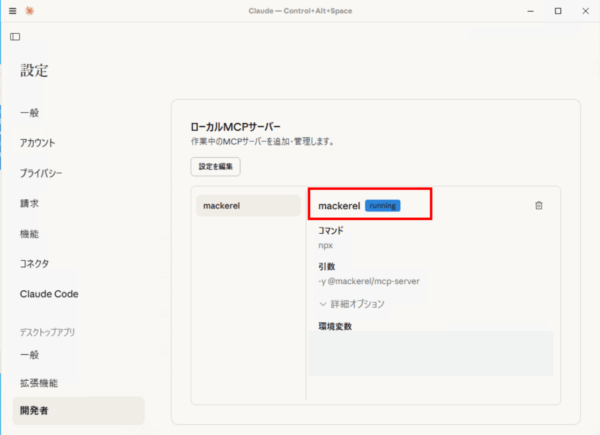Select Claude Code in the sidebar
The height and width of the screenshot is (435, 600).
(x=49, y=294)
